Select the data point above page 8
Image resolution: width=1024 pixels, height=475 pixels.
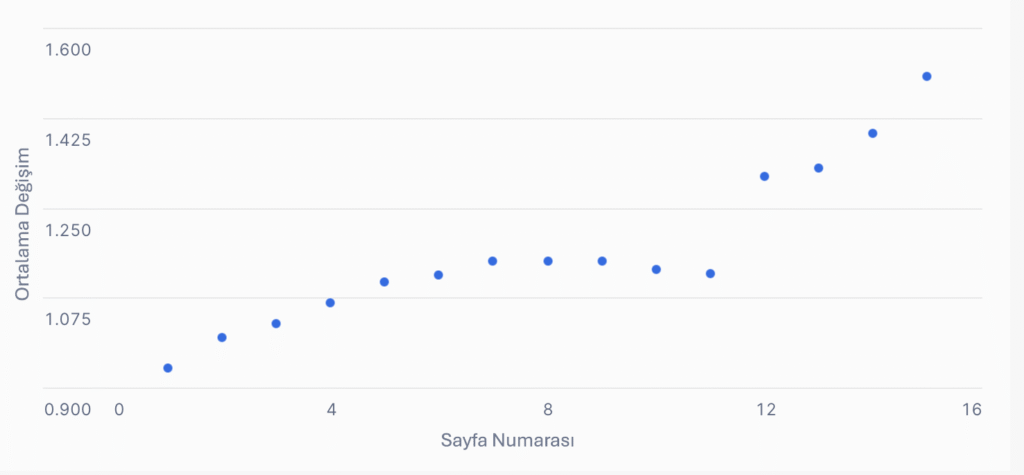pyautogui.click(x=548, y=261)
